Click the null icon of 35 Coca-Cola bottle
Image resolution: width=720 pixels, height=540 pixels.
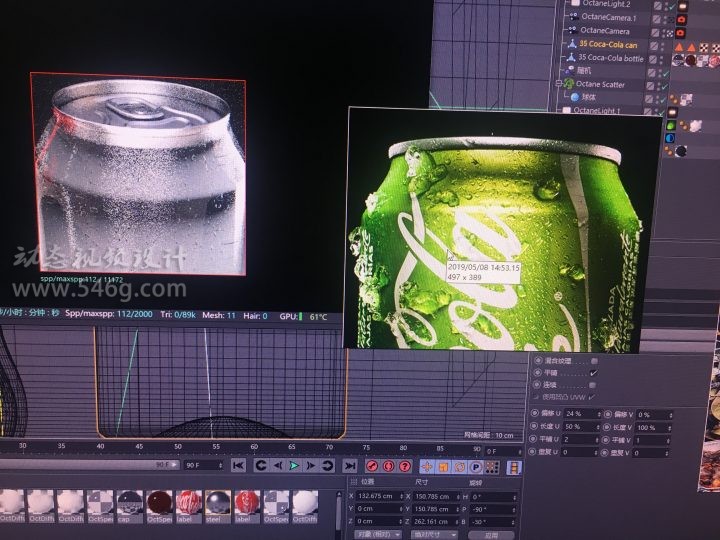[571, 57]
